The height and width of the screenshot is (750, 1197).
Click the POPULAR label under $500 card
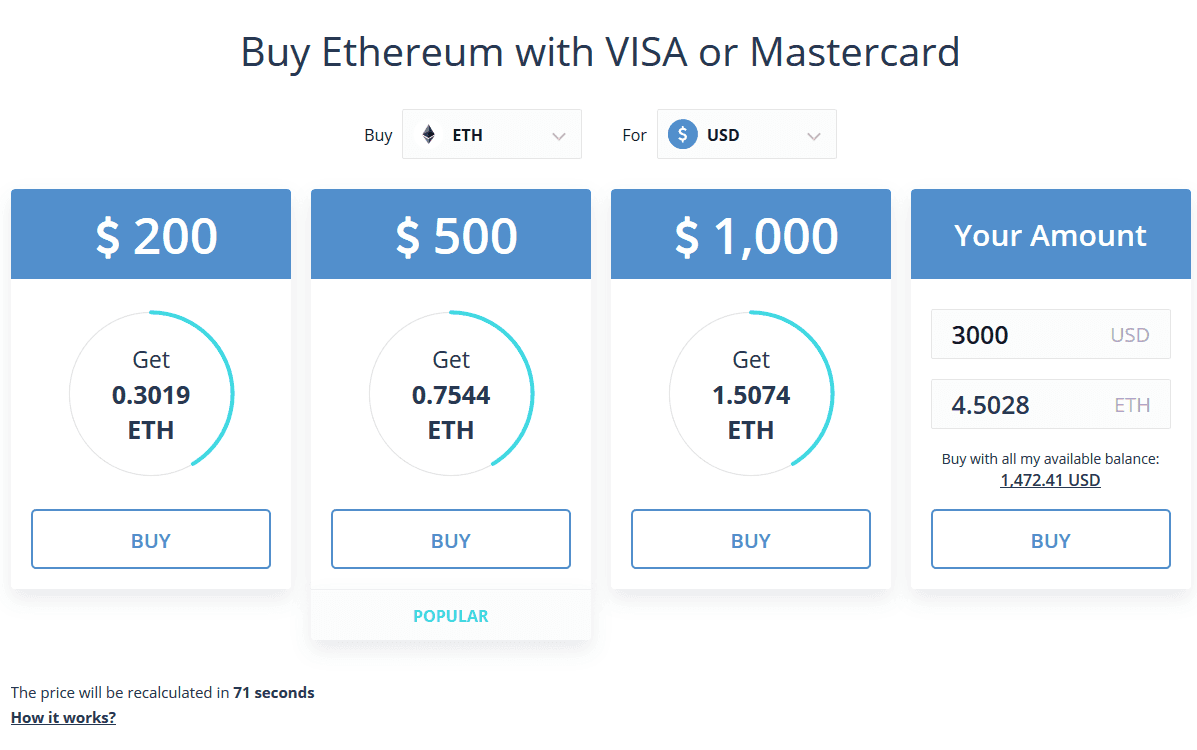coord(451,616)
